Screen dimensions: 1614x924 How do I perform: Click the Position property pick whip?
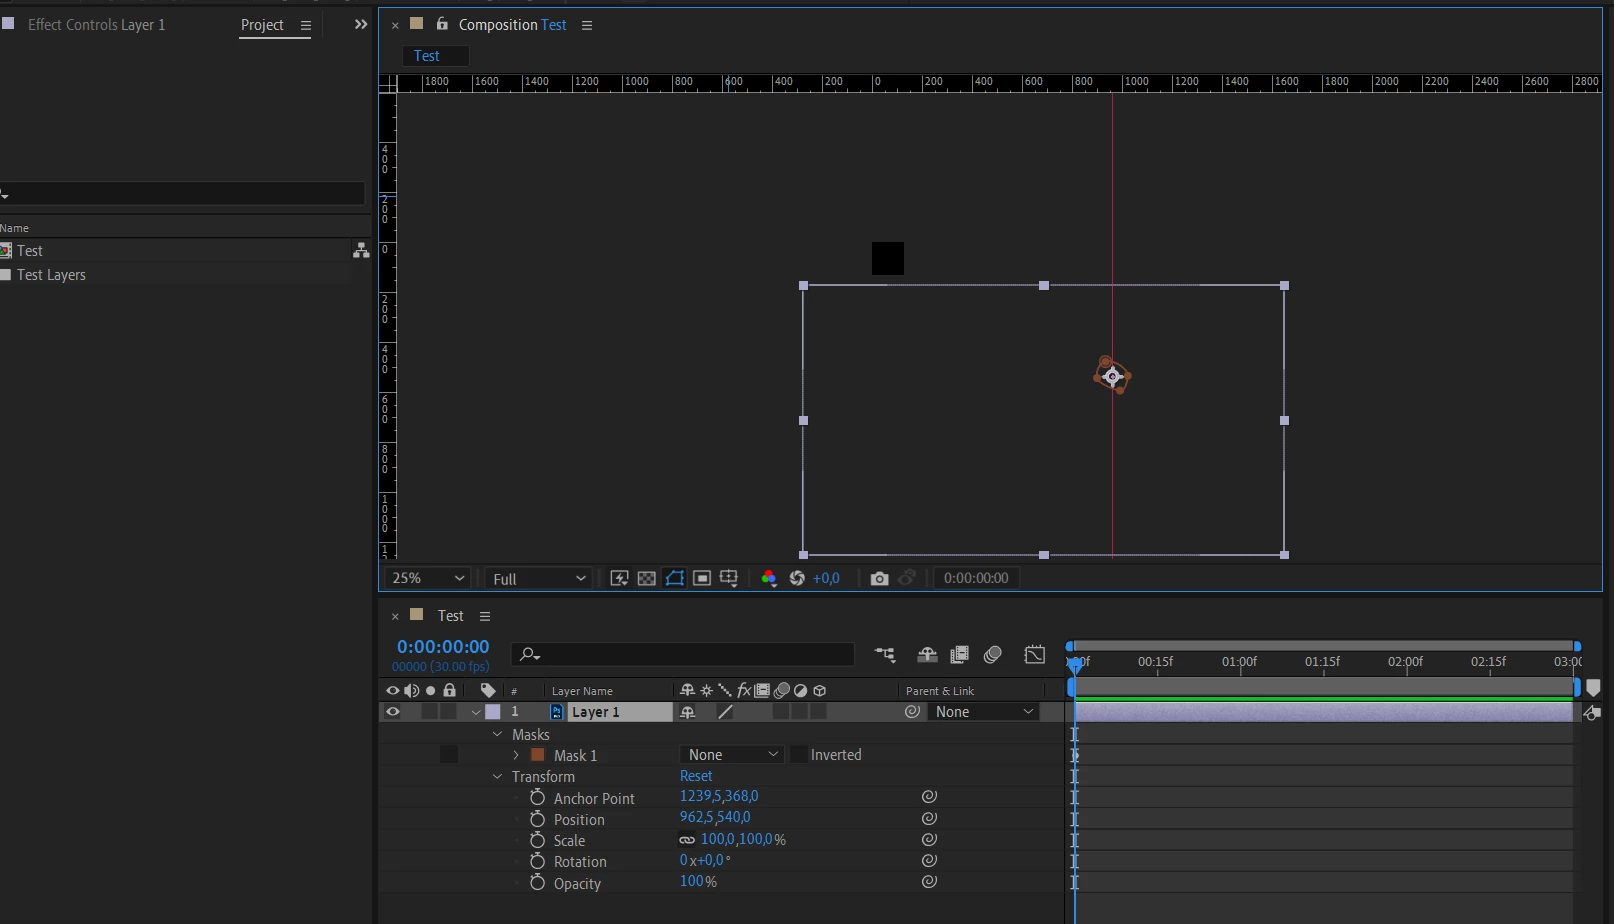929,818
